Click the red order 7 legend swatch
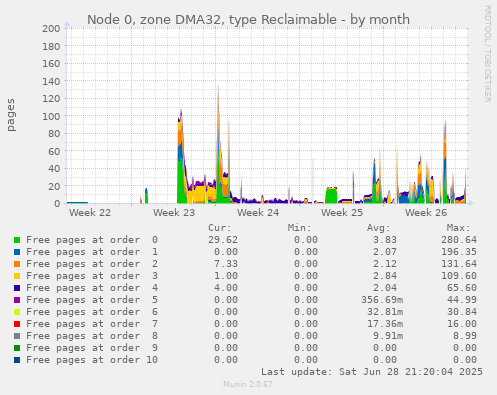Screen dimensions: 497x395 point(17,324)
